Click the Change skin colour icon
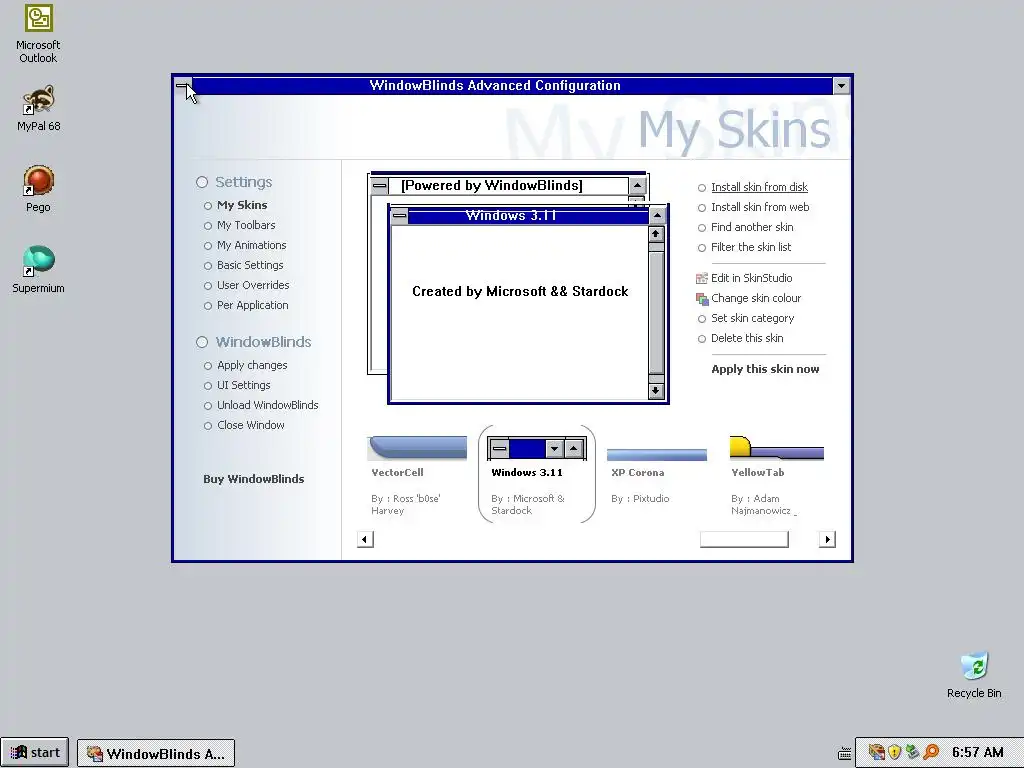 click(701, 298)
